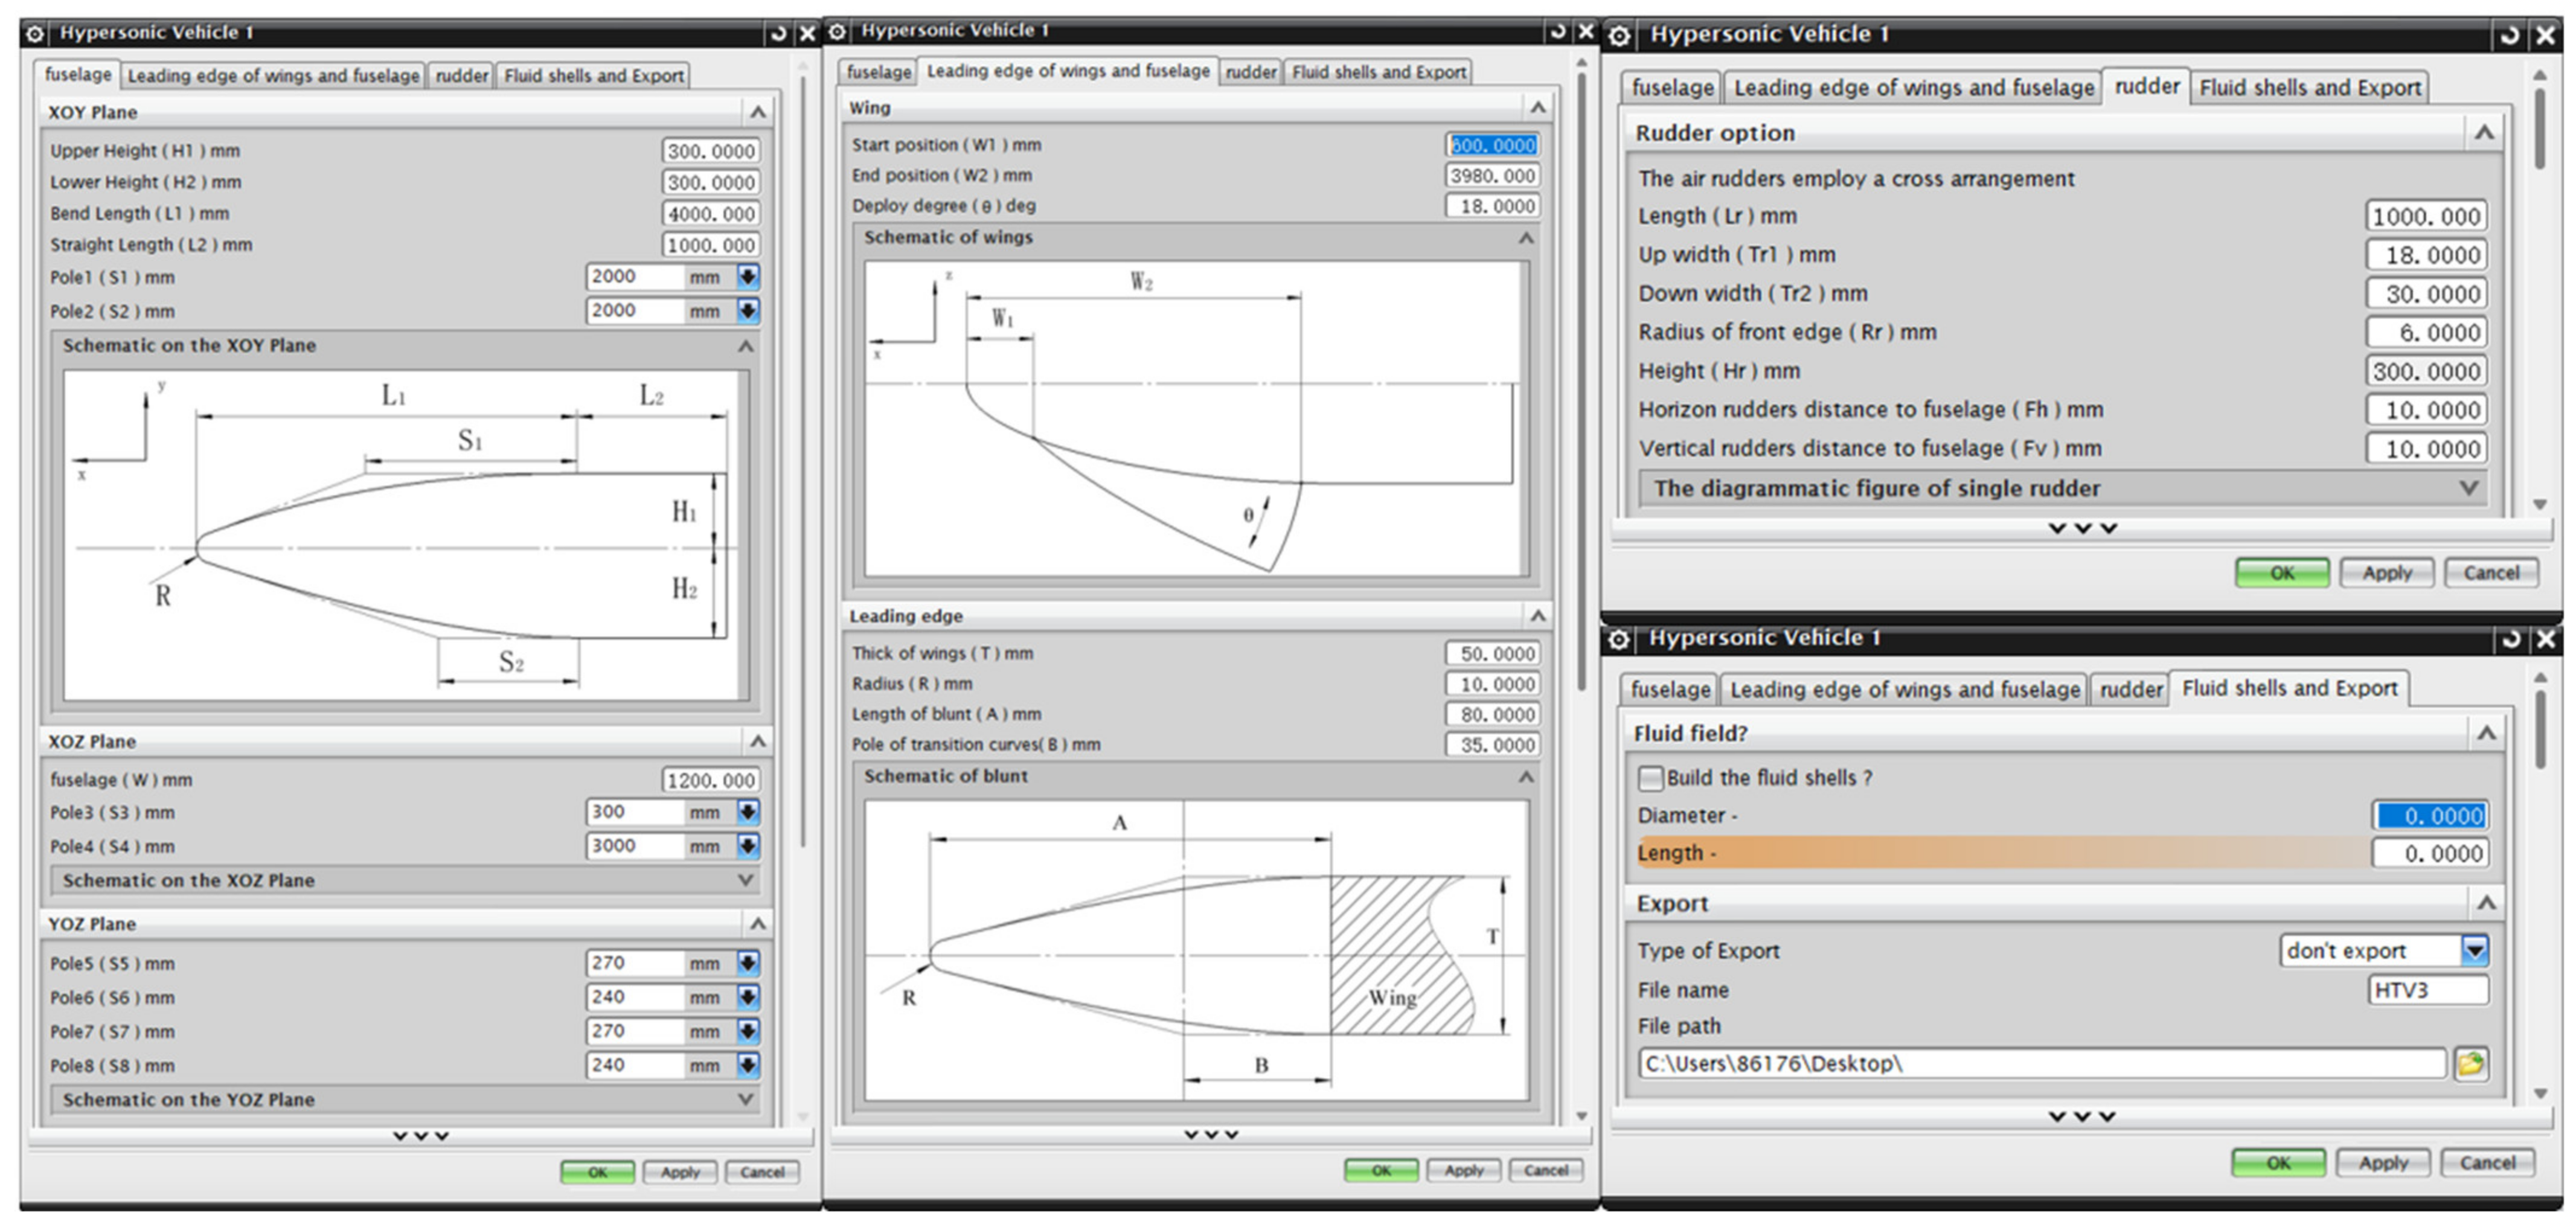2576x1230 pixels.
Task: Expand the diagrammatic figure of single rudder
Action: (x=2468, y=489)
